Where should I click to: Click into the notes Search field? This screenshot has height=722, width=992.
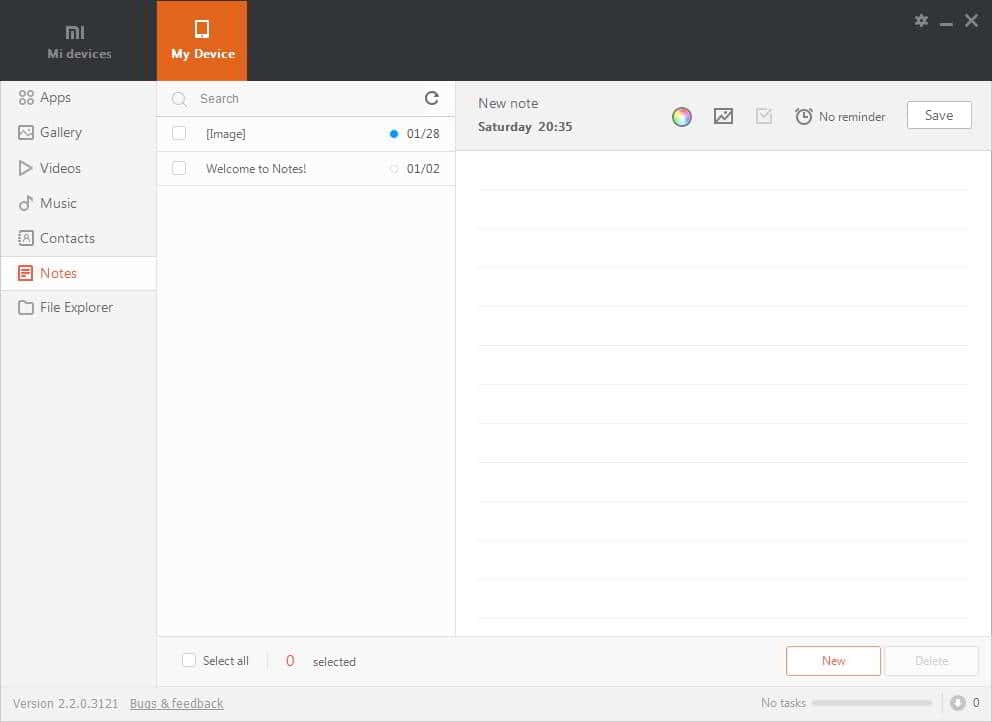[300, 99]
